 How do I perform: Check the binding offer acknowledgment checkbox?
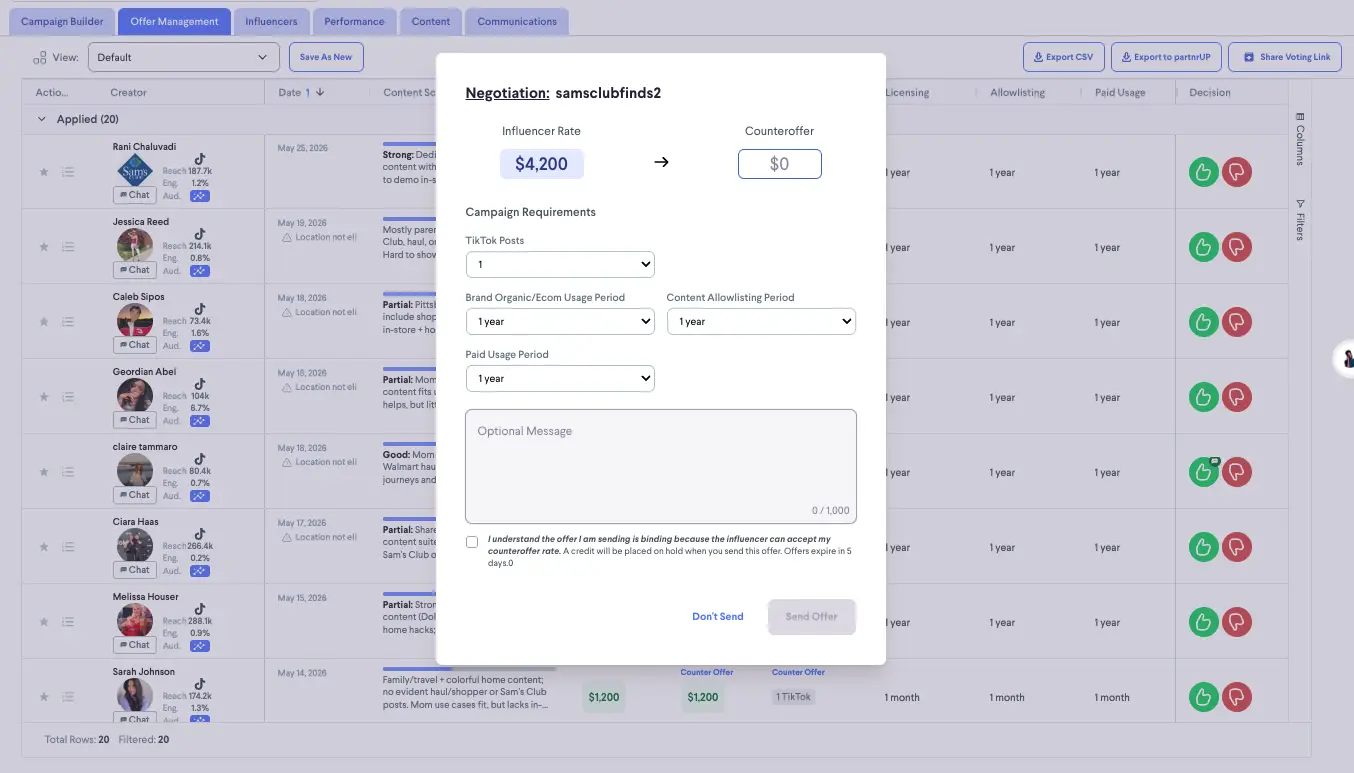point(472,542)
